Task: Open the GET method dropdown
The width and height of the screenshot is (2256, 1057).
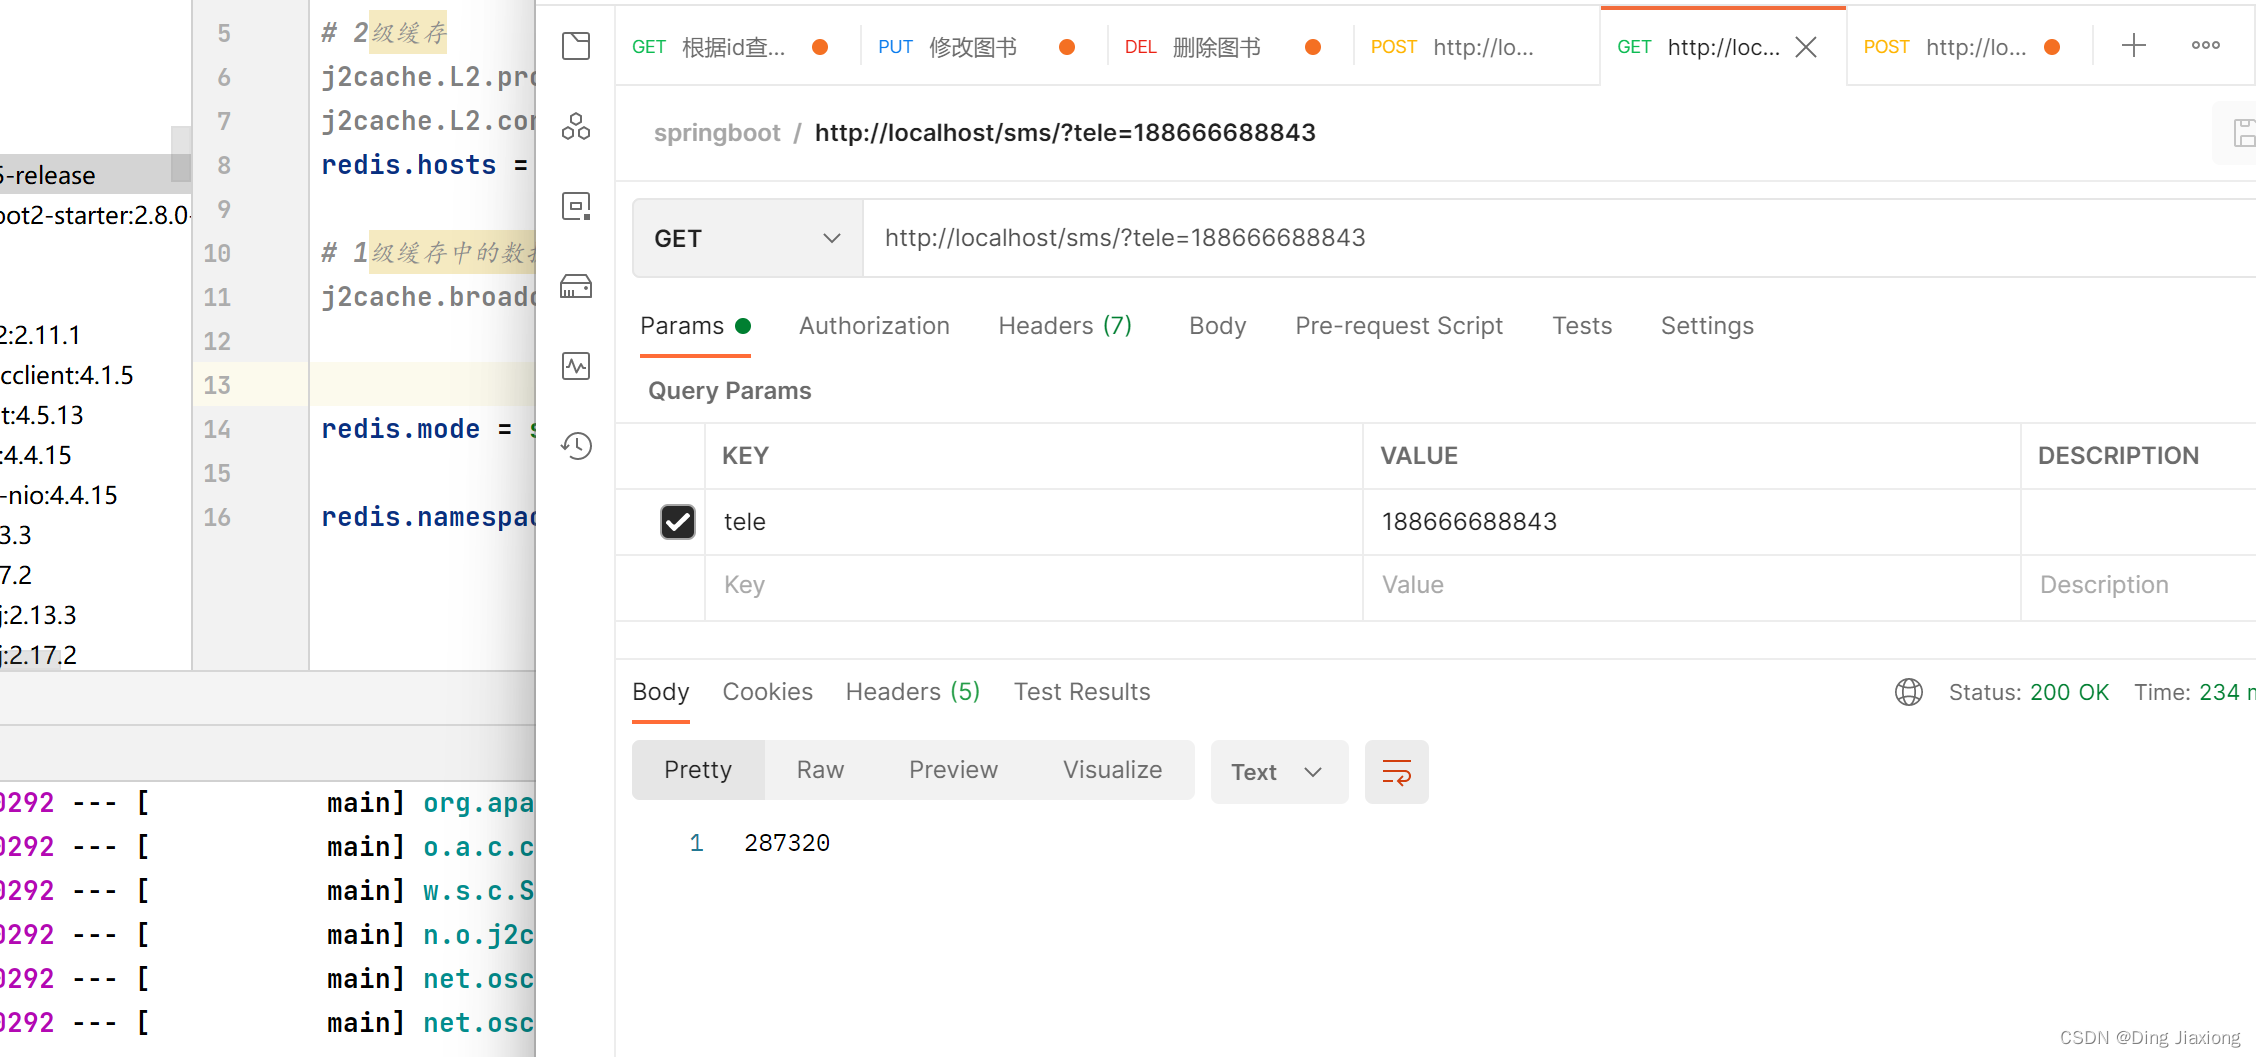Action: point(748,238)
